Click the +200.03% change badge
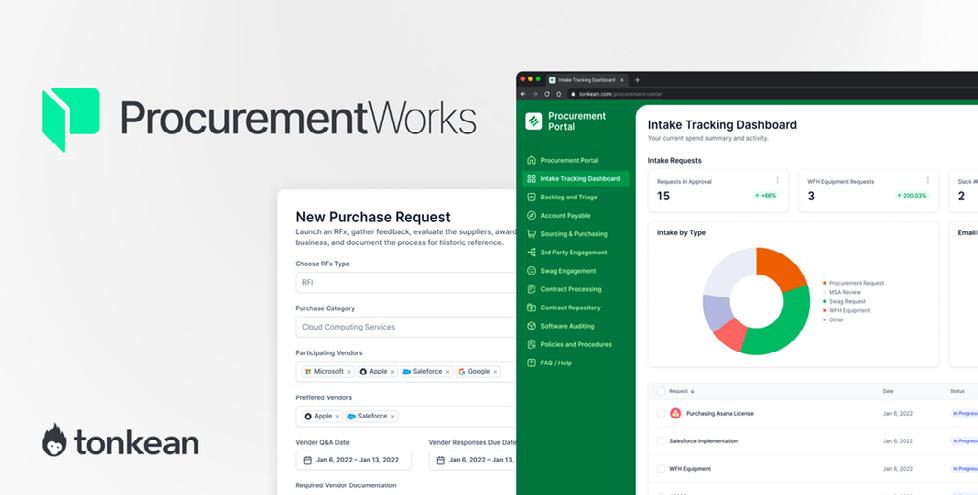The width and height of the screenshot is (978, 495). click(912, 196)
